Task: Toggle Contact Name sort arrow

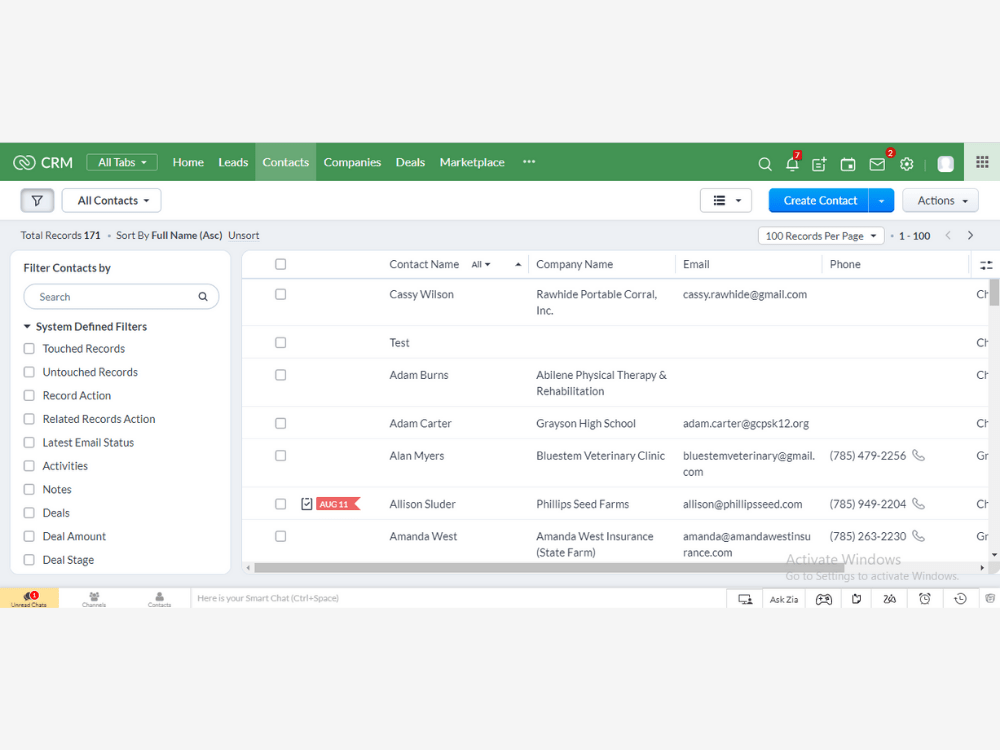Action: [518, 265]
